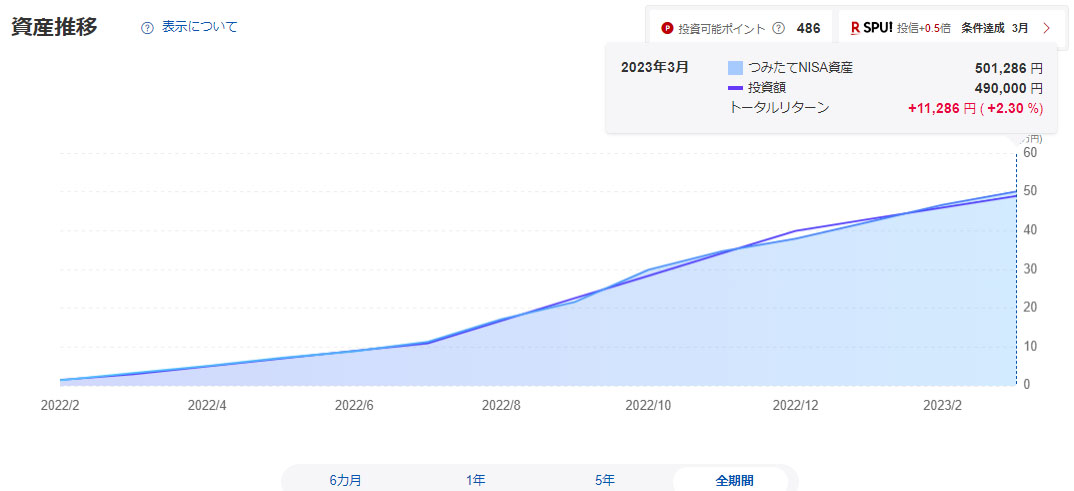Click the 2022/12 x-axis label

point(795,405)
